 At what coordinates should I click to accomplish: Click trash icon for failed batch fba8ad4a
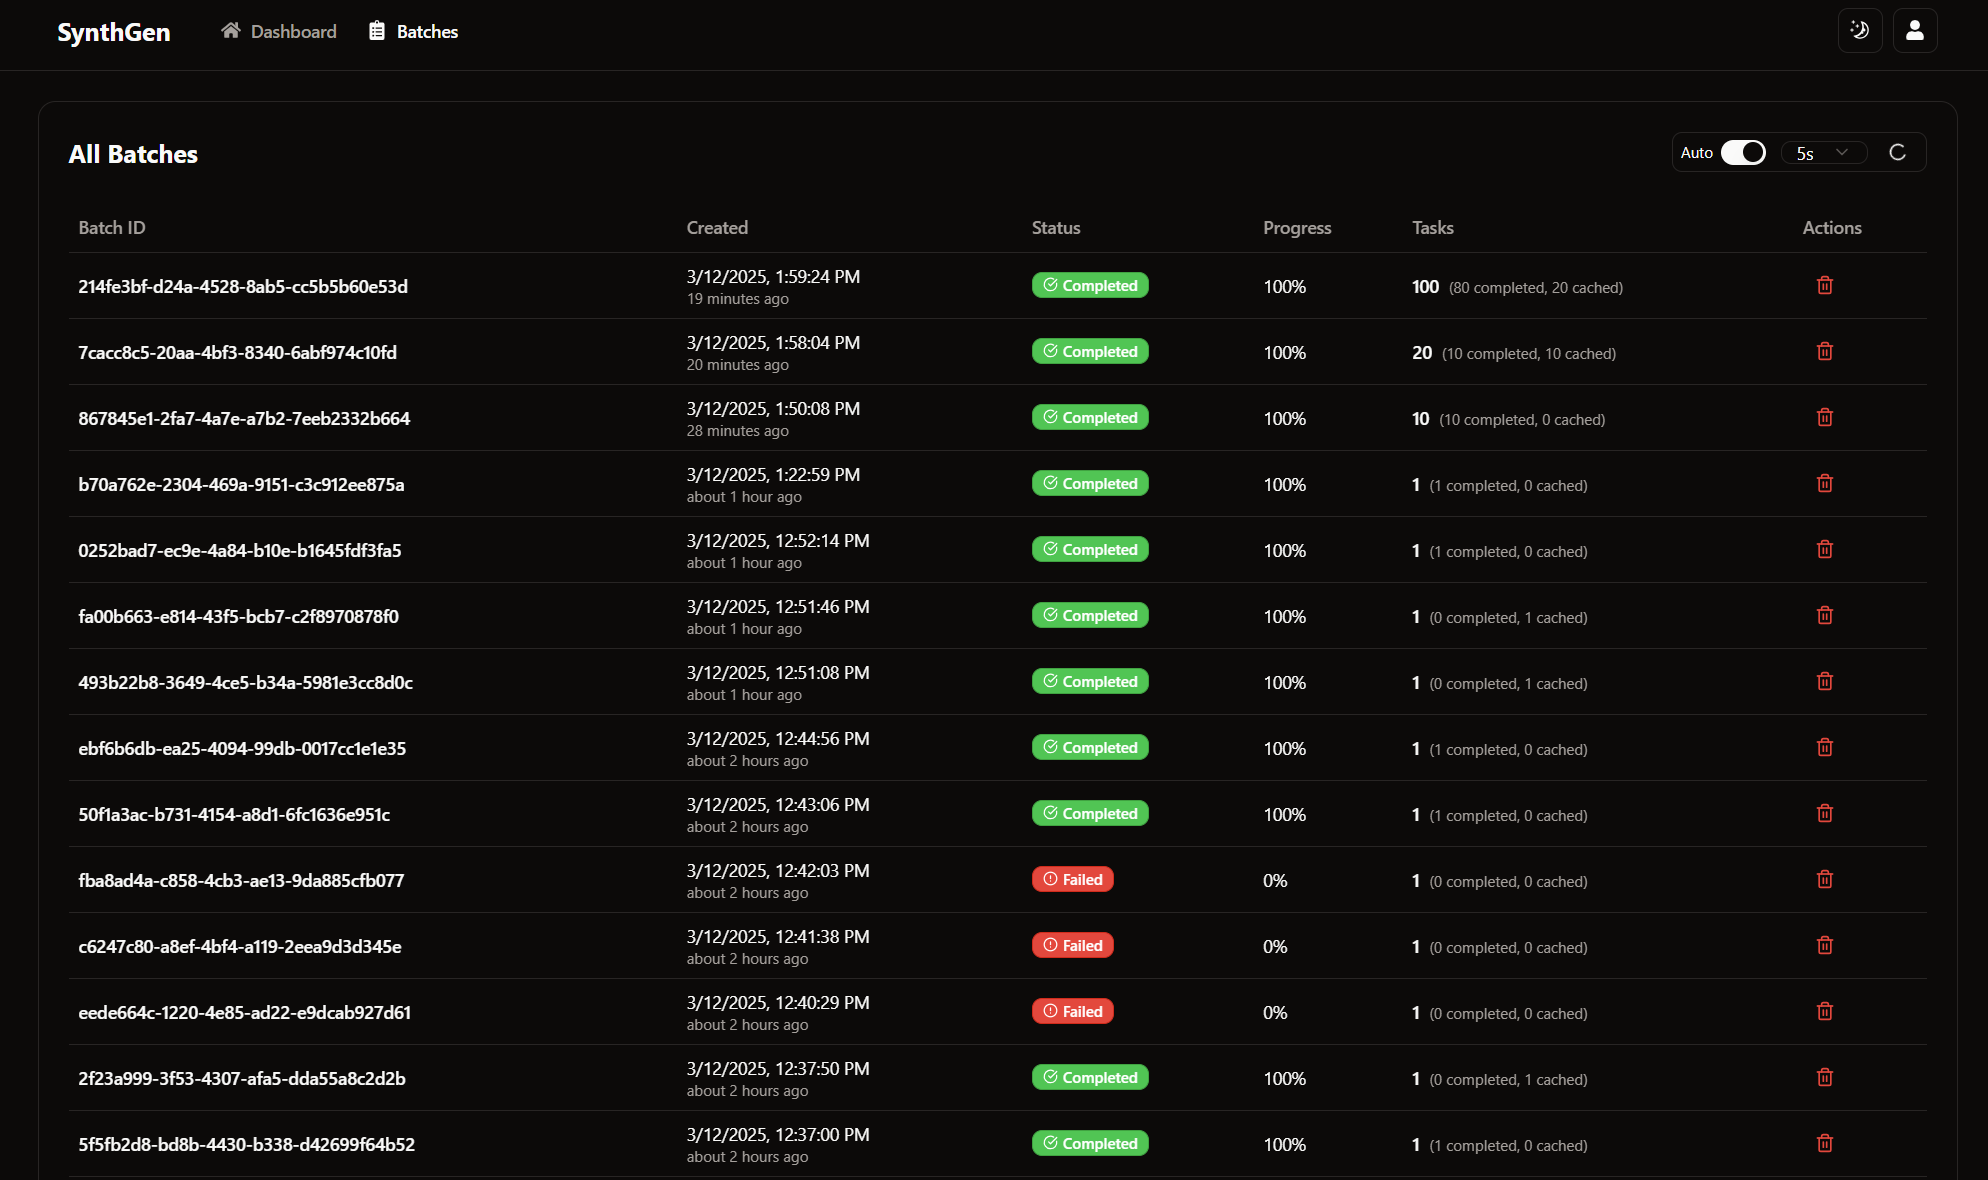[x=1824, y=880]
